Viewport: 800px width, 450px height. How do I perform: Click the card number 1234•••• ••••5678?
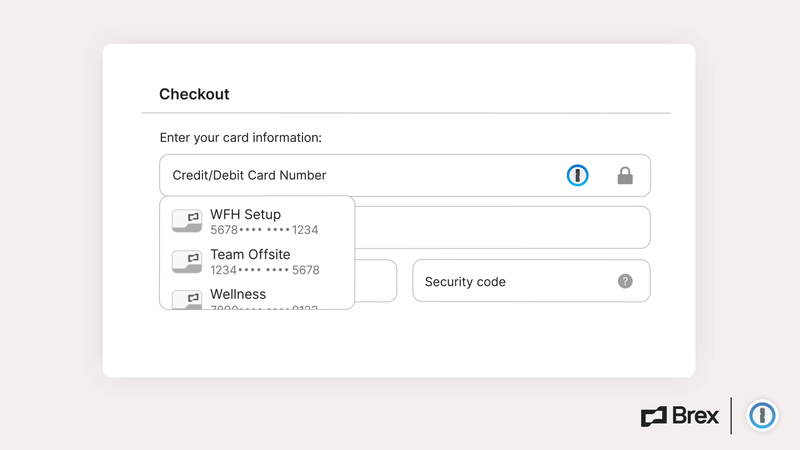pyautogui.click(x=265, y=270)
